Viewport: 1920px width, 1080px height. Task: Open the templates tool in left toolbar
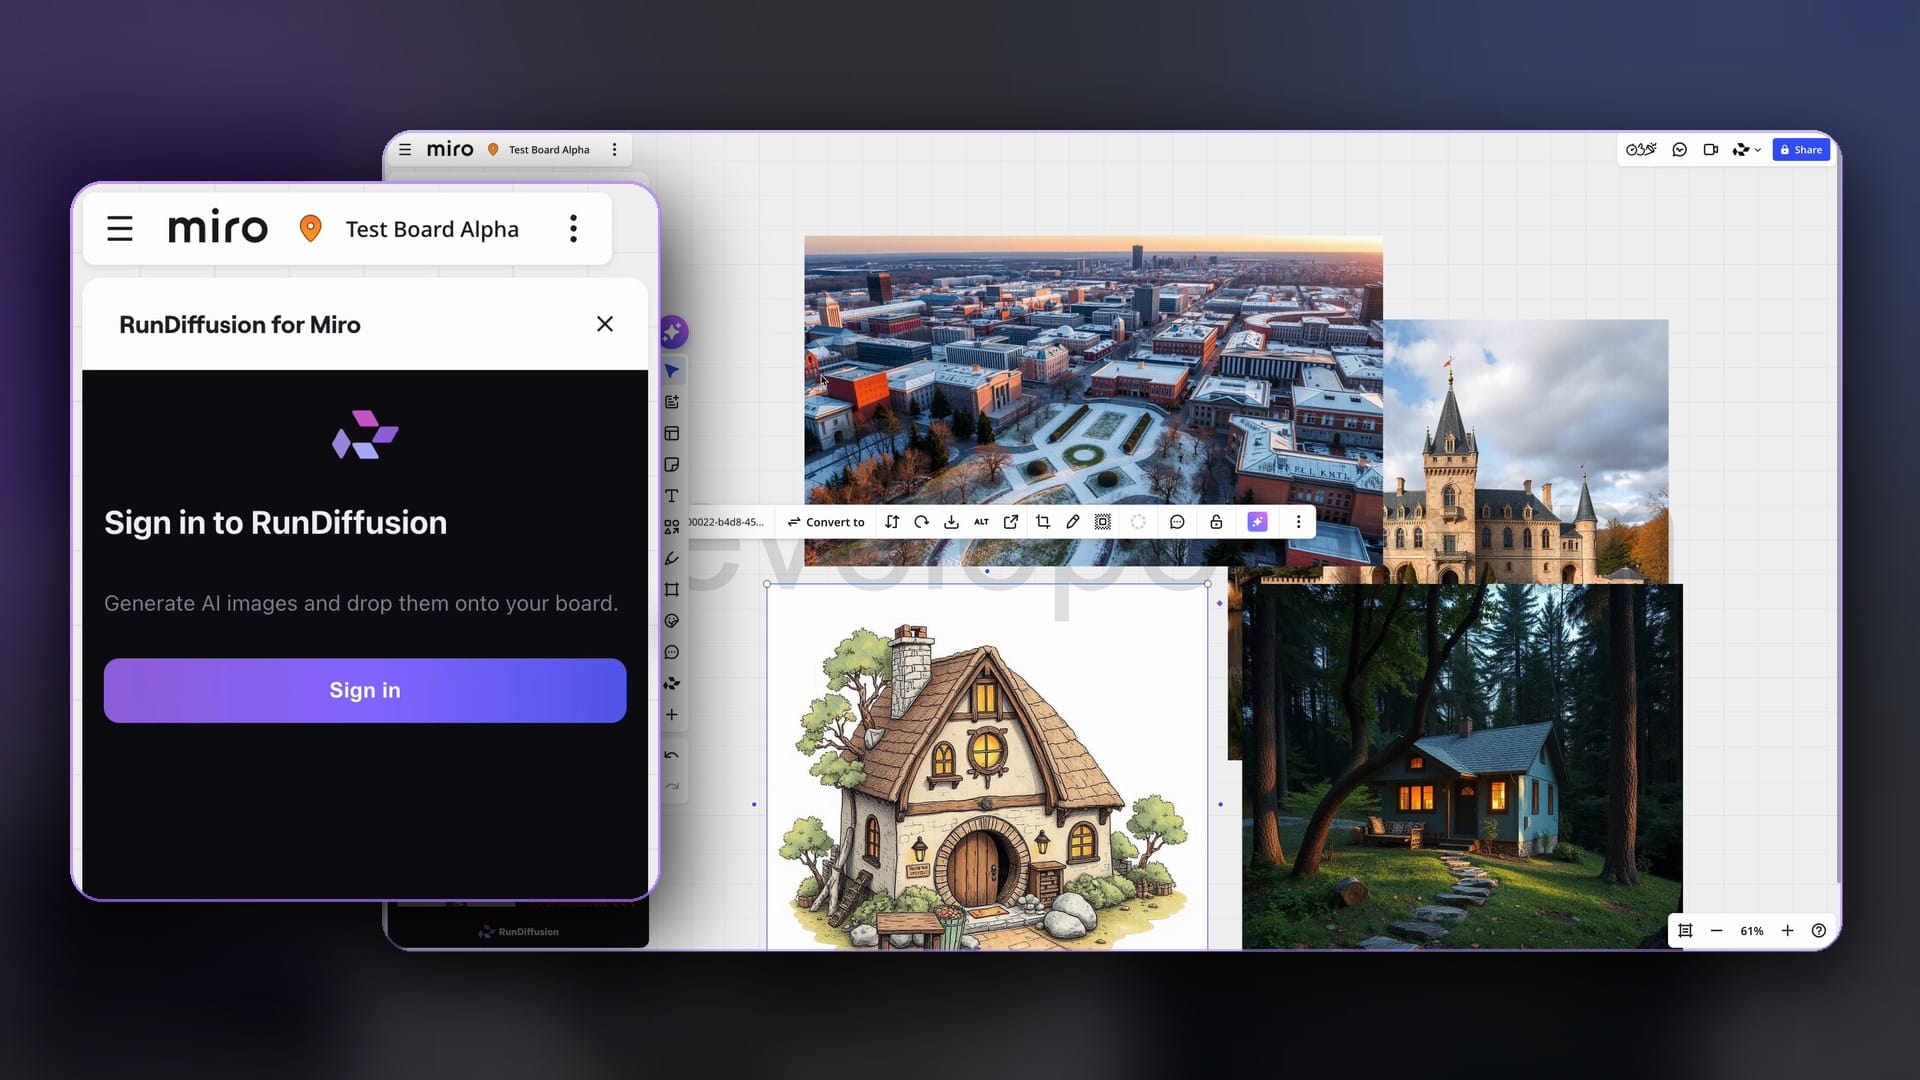point(672,402)
